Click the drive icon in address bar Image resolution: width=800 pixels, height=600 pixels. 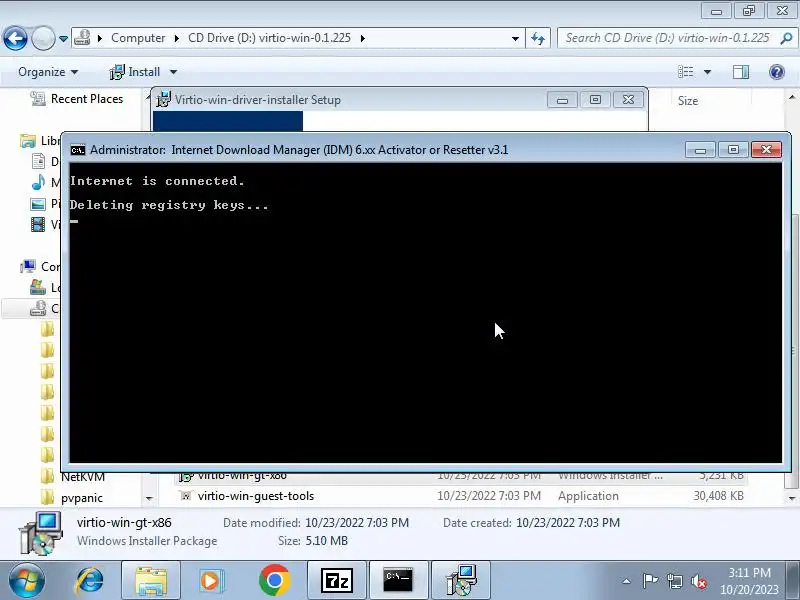click(82, 38)
